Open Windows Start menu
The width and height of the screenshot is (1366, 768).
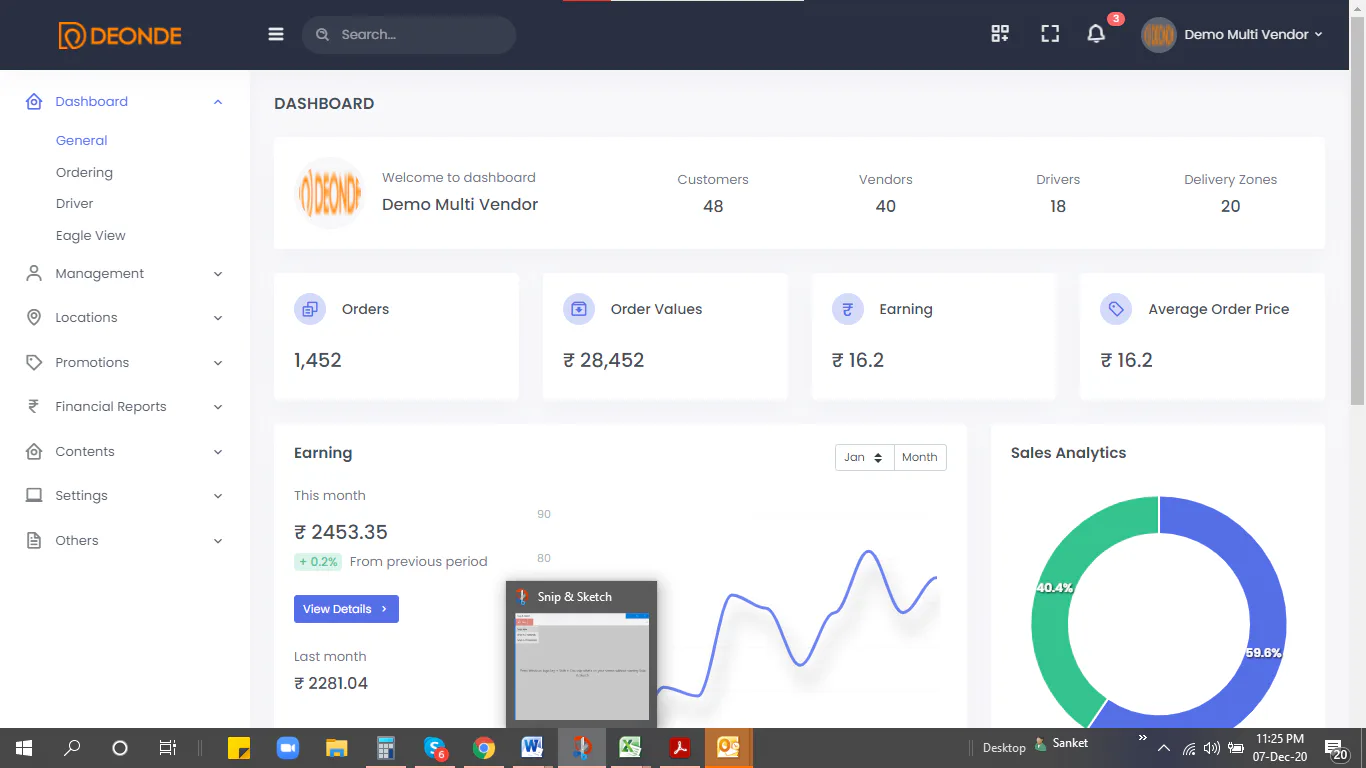pyautogui.click(x=24, y=748)
